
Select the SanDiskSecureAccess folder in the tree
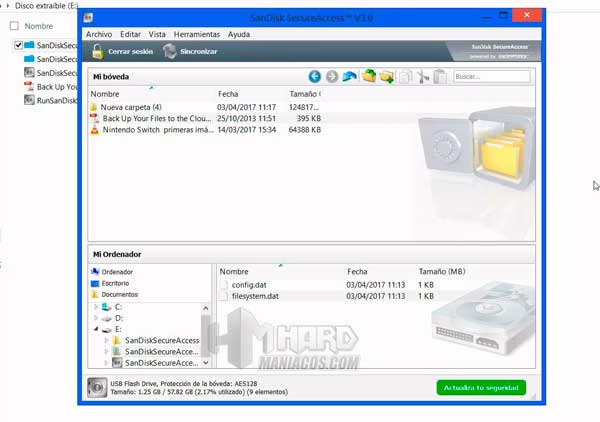[162, 340]
